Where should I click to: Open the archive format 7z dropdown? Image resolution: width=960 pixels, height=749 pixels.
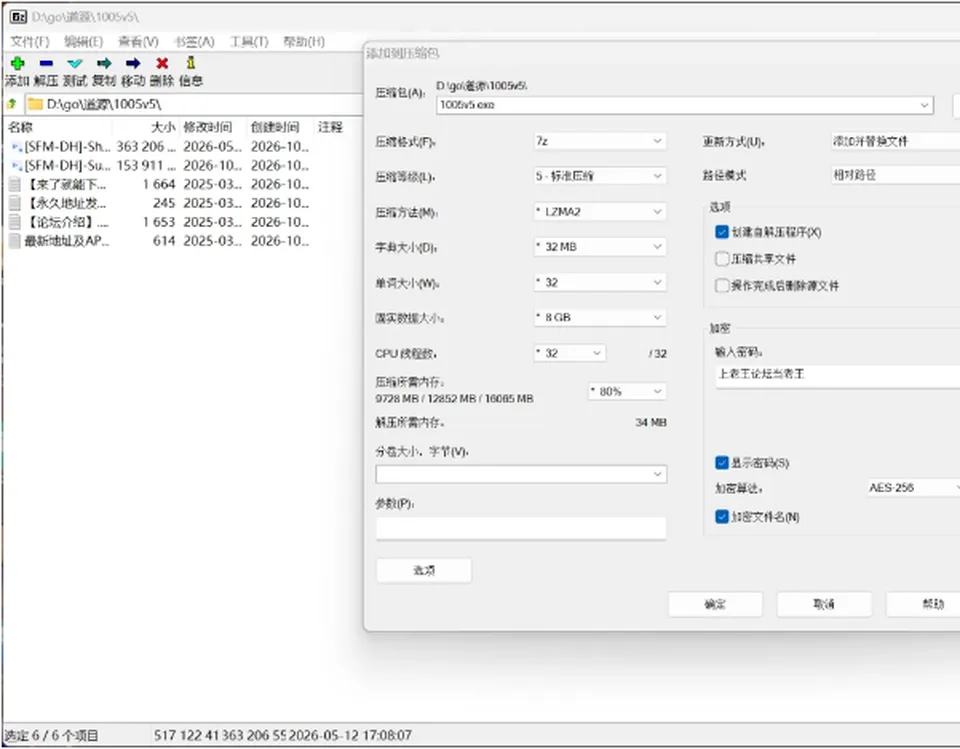coord(599,141)
